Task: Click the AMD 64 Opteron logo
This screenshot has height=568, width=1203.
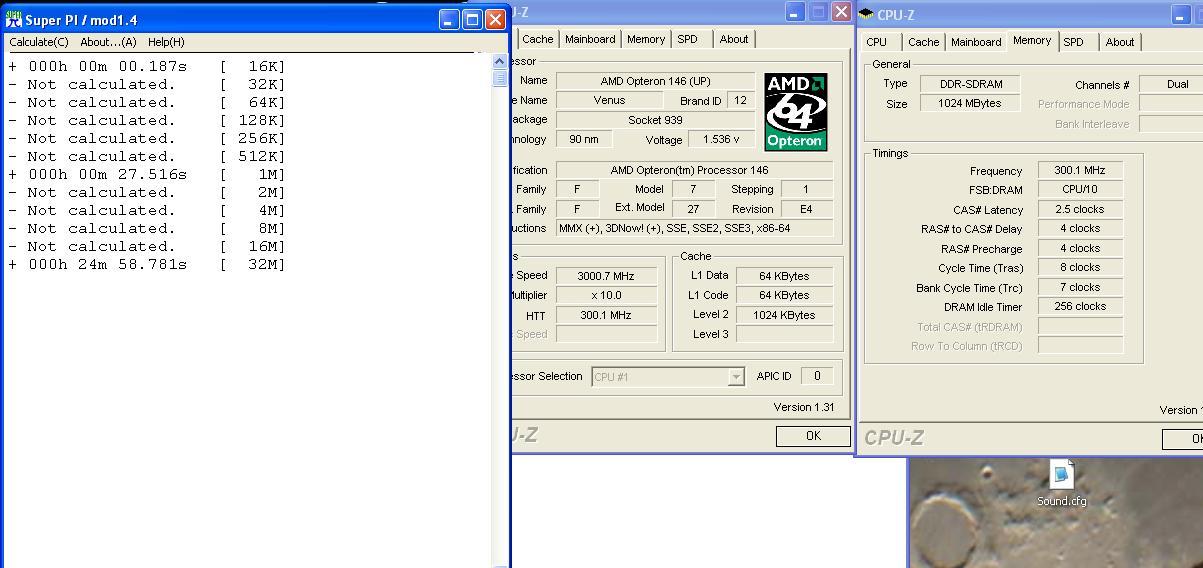Action: pyautogui.click(x=796, y=112)
